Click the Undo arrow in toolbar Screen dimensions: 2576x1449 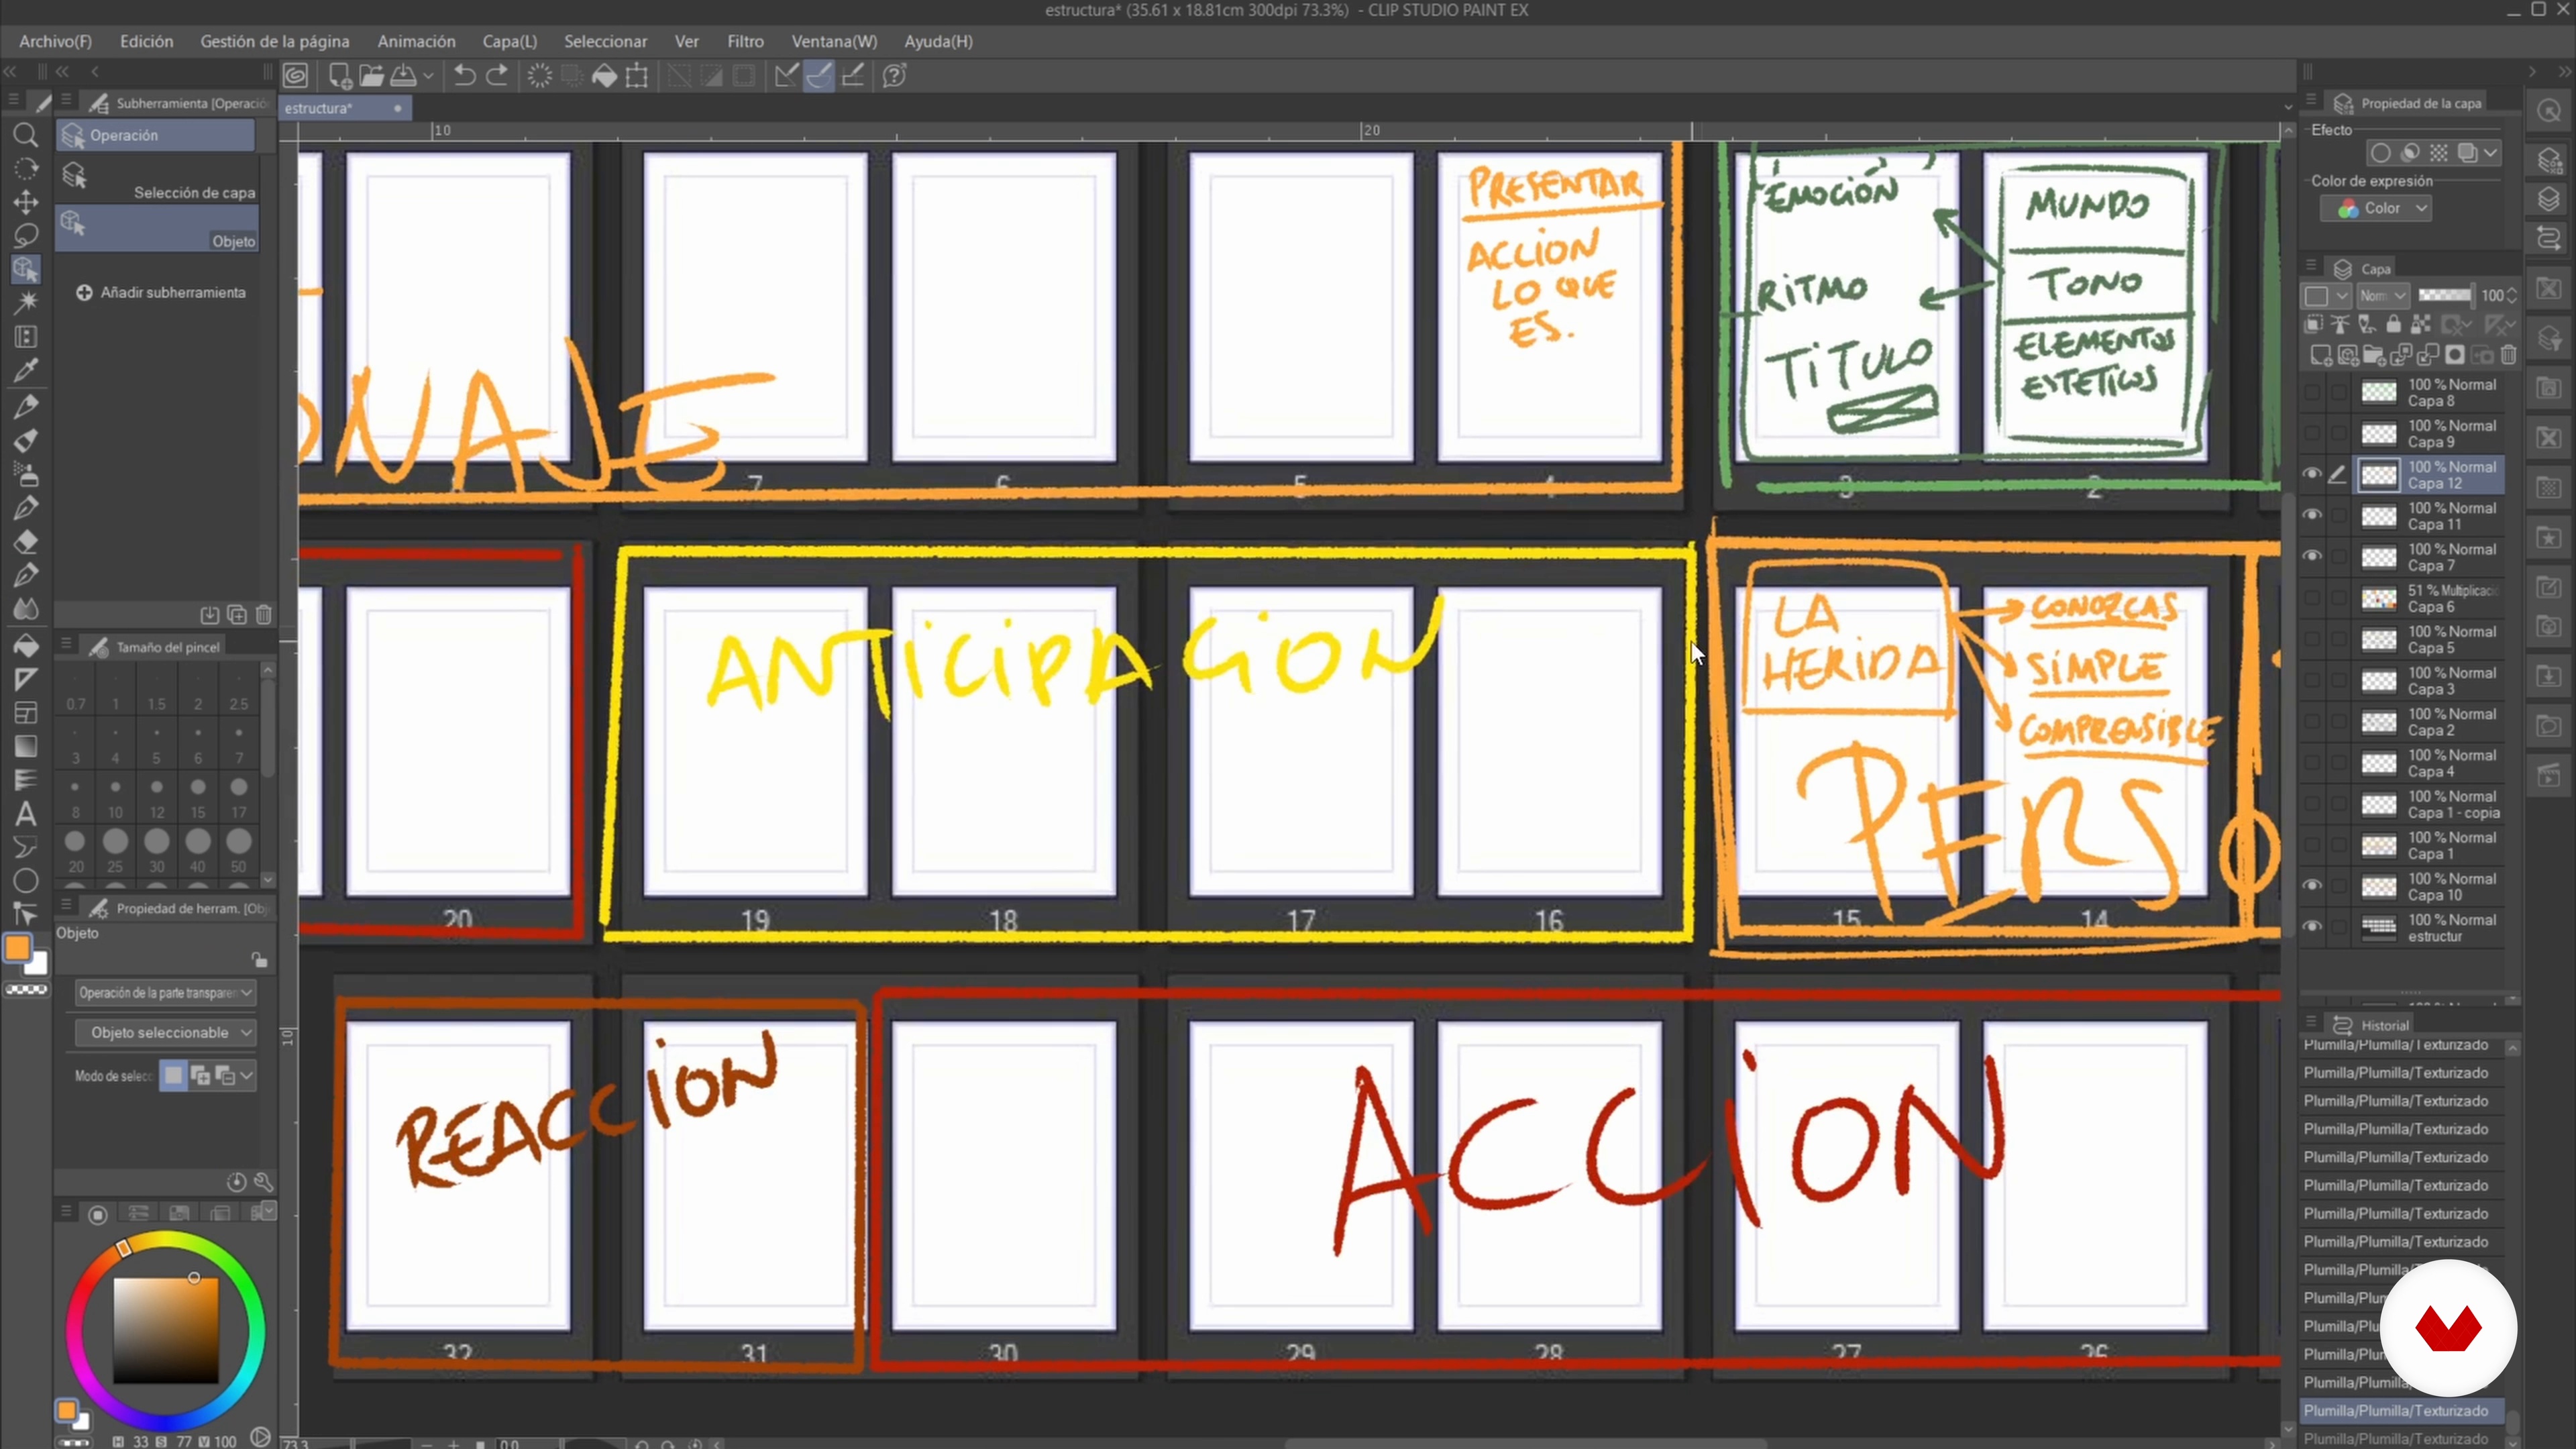(x=464, y=76)
